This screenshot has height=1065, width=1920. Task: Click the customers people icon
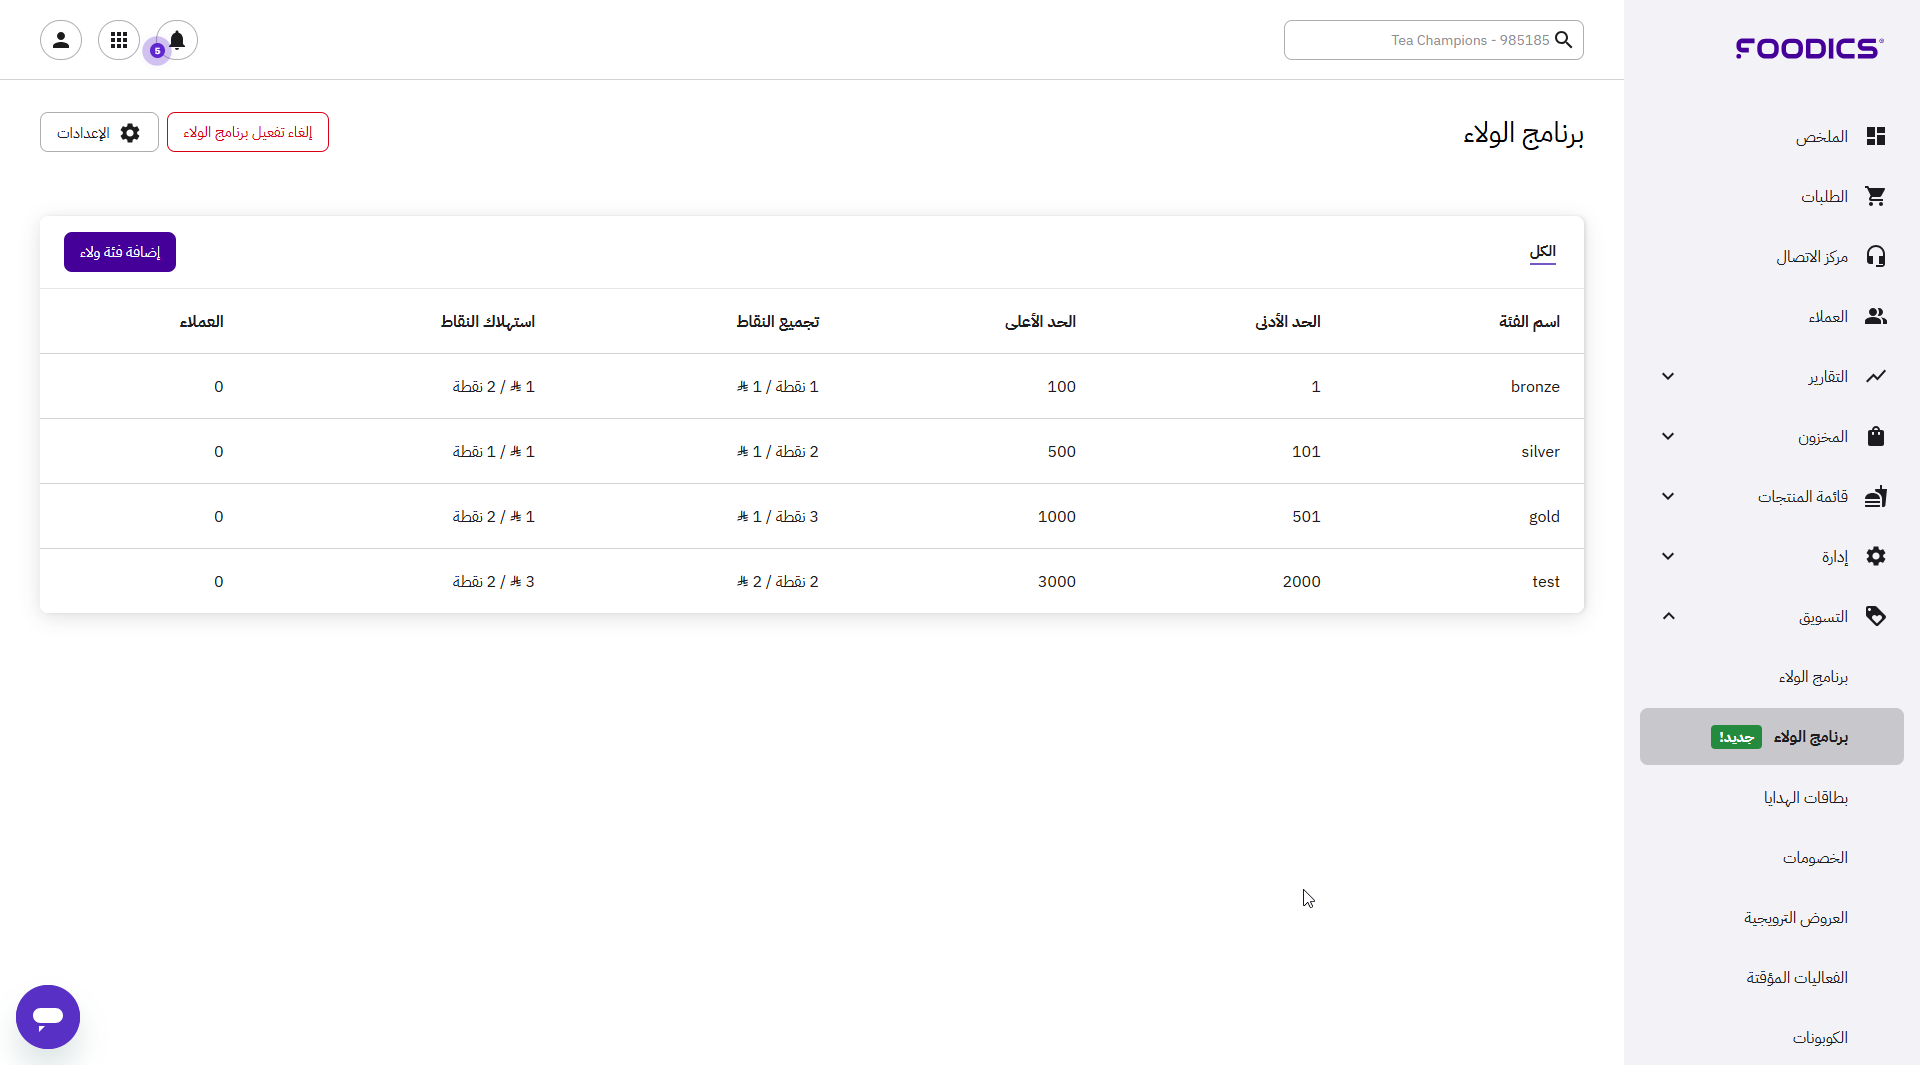pyautogui.click(x=1875, y=317)
